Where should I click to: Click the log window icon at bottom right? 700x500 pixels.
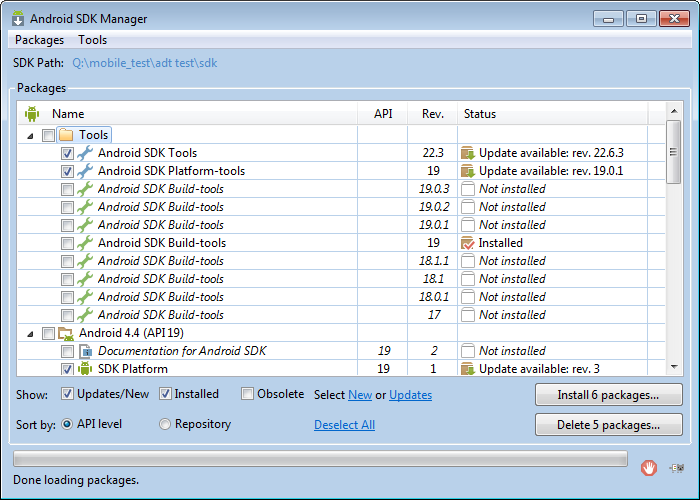coord(676,466)
